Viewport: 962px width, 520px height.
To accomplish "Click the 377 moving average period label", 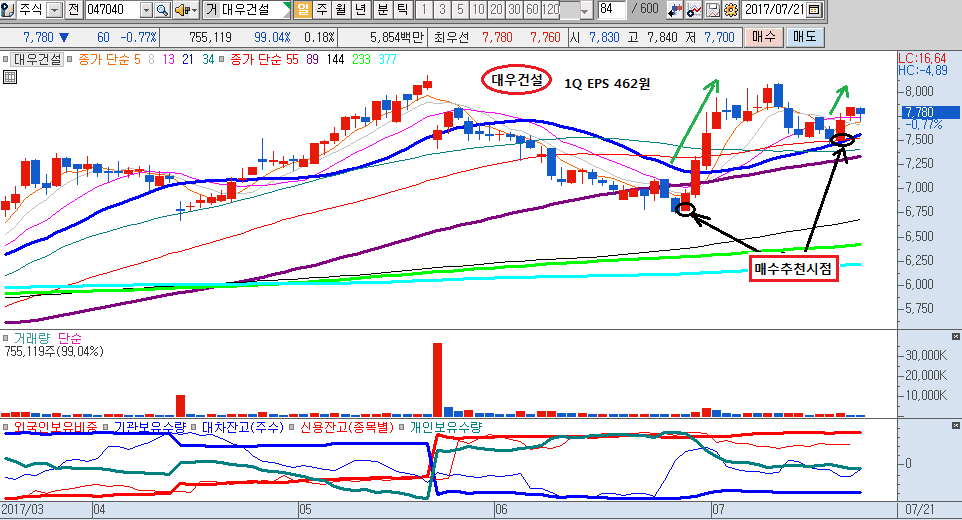I will coord(387,59).
